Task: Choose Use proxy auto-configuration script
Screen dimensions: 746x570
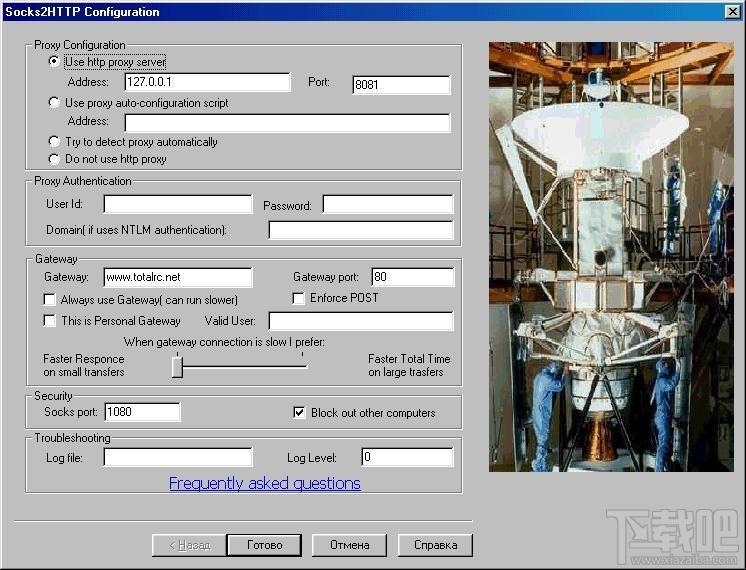Action: point(54,102)
